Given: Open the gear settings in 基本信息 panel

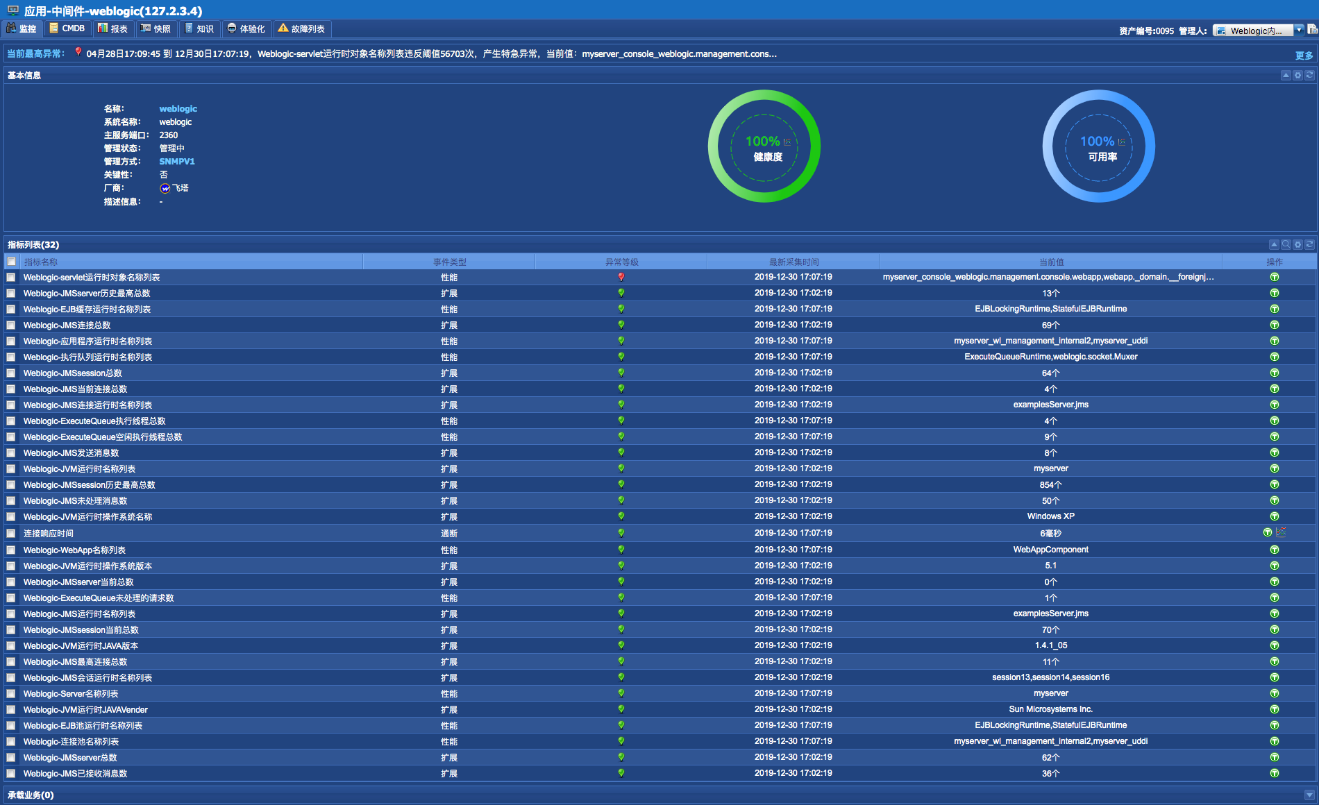Looking at the screenshot, I should pos(1298,75).
